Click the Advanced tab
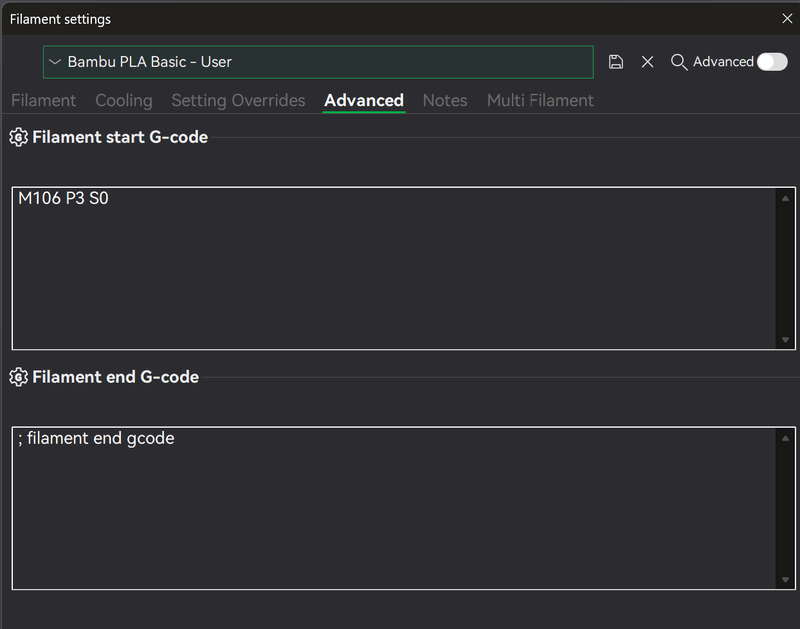This screenshot has width=800, height=629. [x=364, y=100]
